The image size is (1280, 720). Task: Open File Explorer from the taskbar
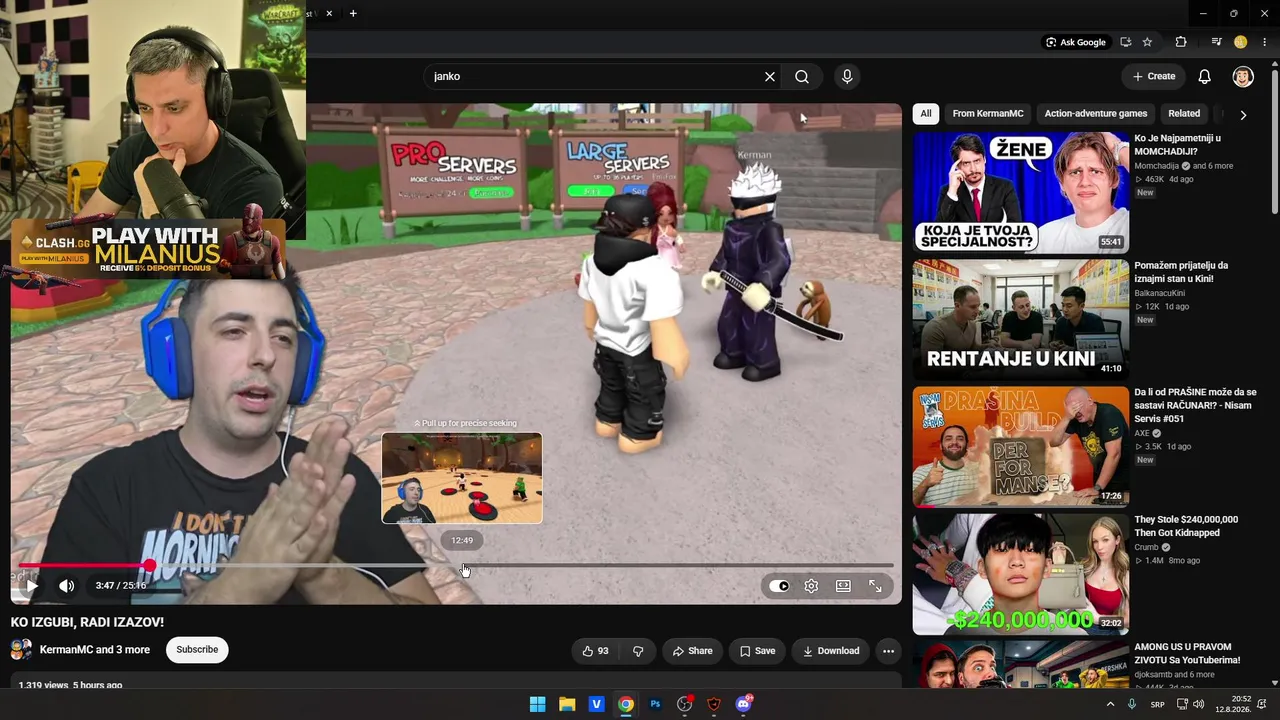coord(567,704)
